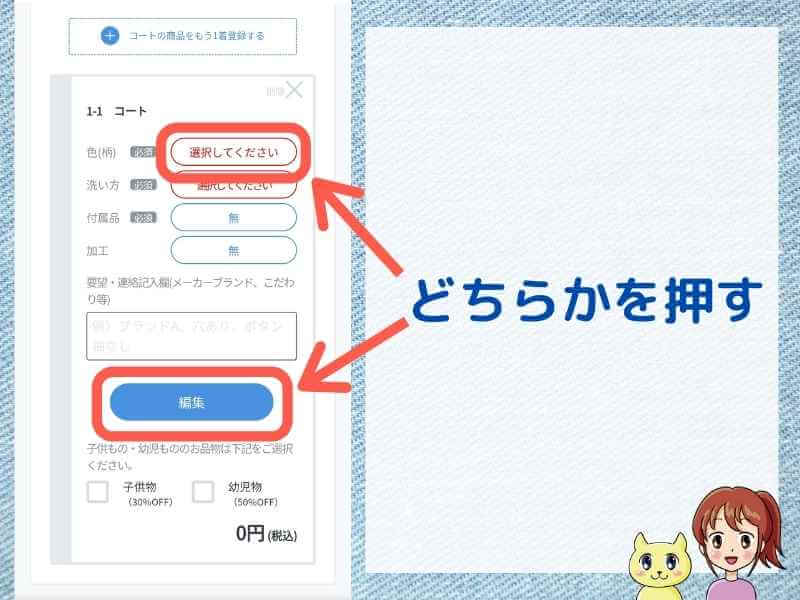Click the red-haired girl character illustration
800x600 pixels.
[735, 543]
